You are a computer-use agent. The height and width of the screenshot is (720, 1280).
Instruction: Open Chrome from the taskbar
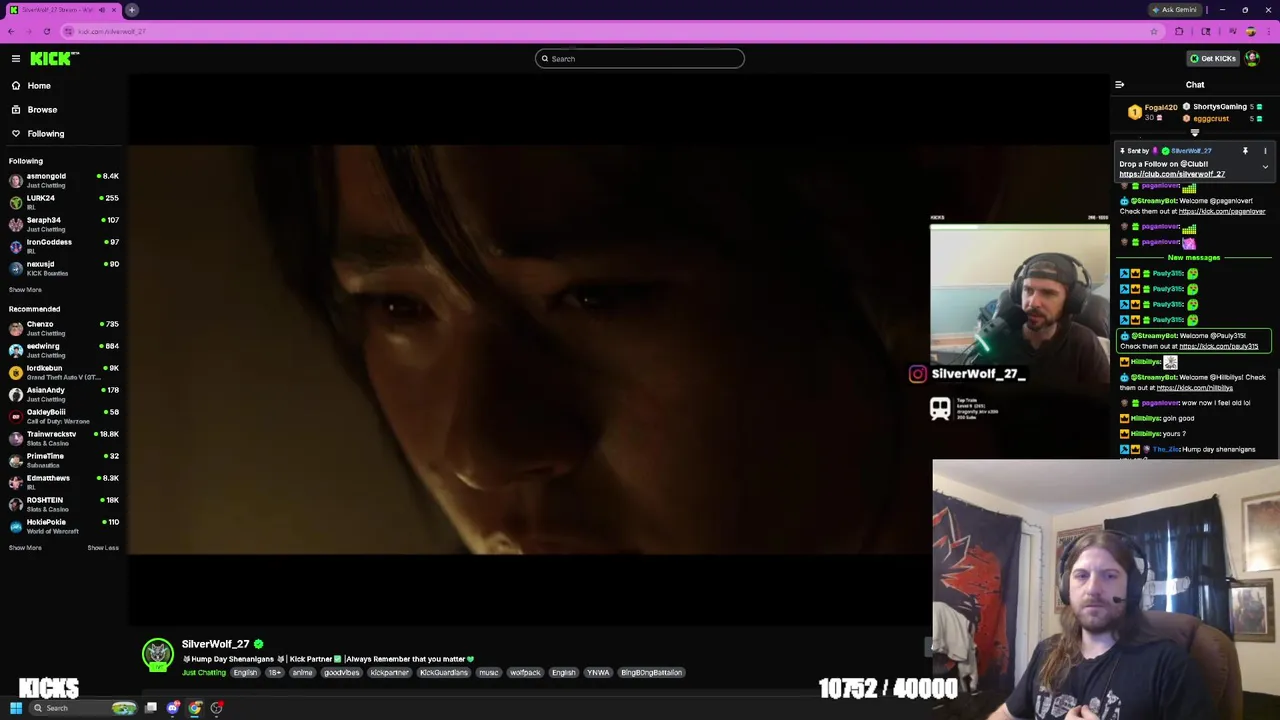195,709
